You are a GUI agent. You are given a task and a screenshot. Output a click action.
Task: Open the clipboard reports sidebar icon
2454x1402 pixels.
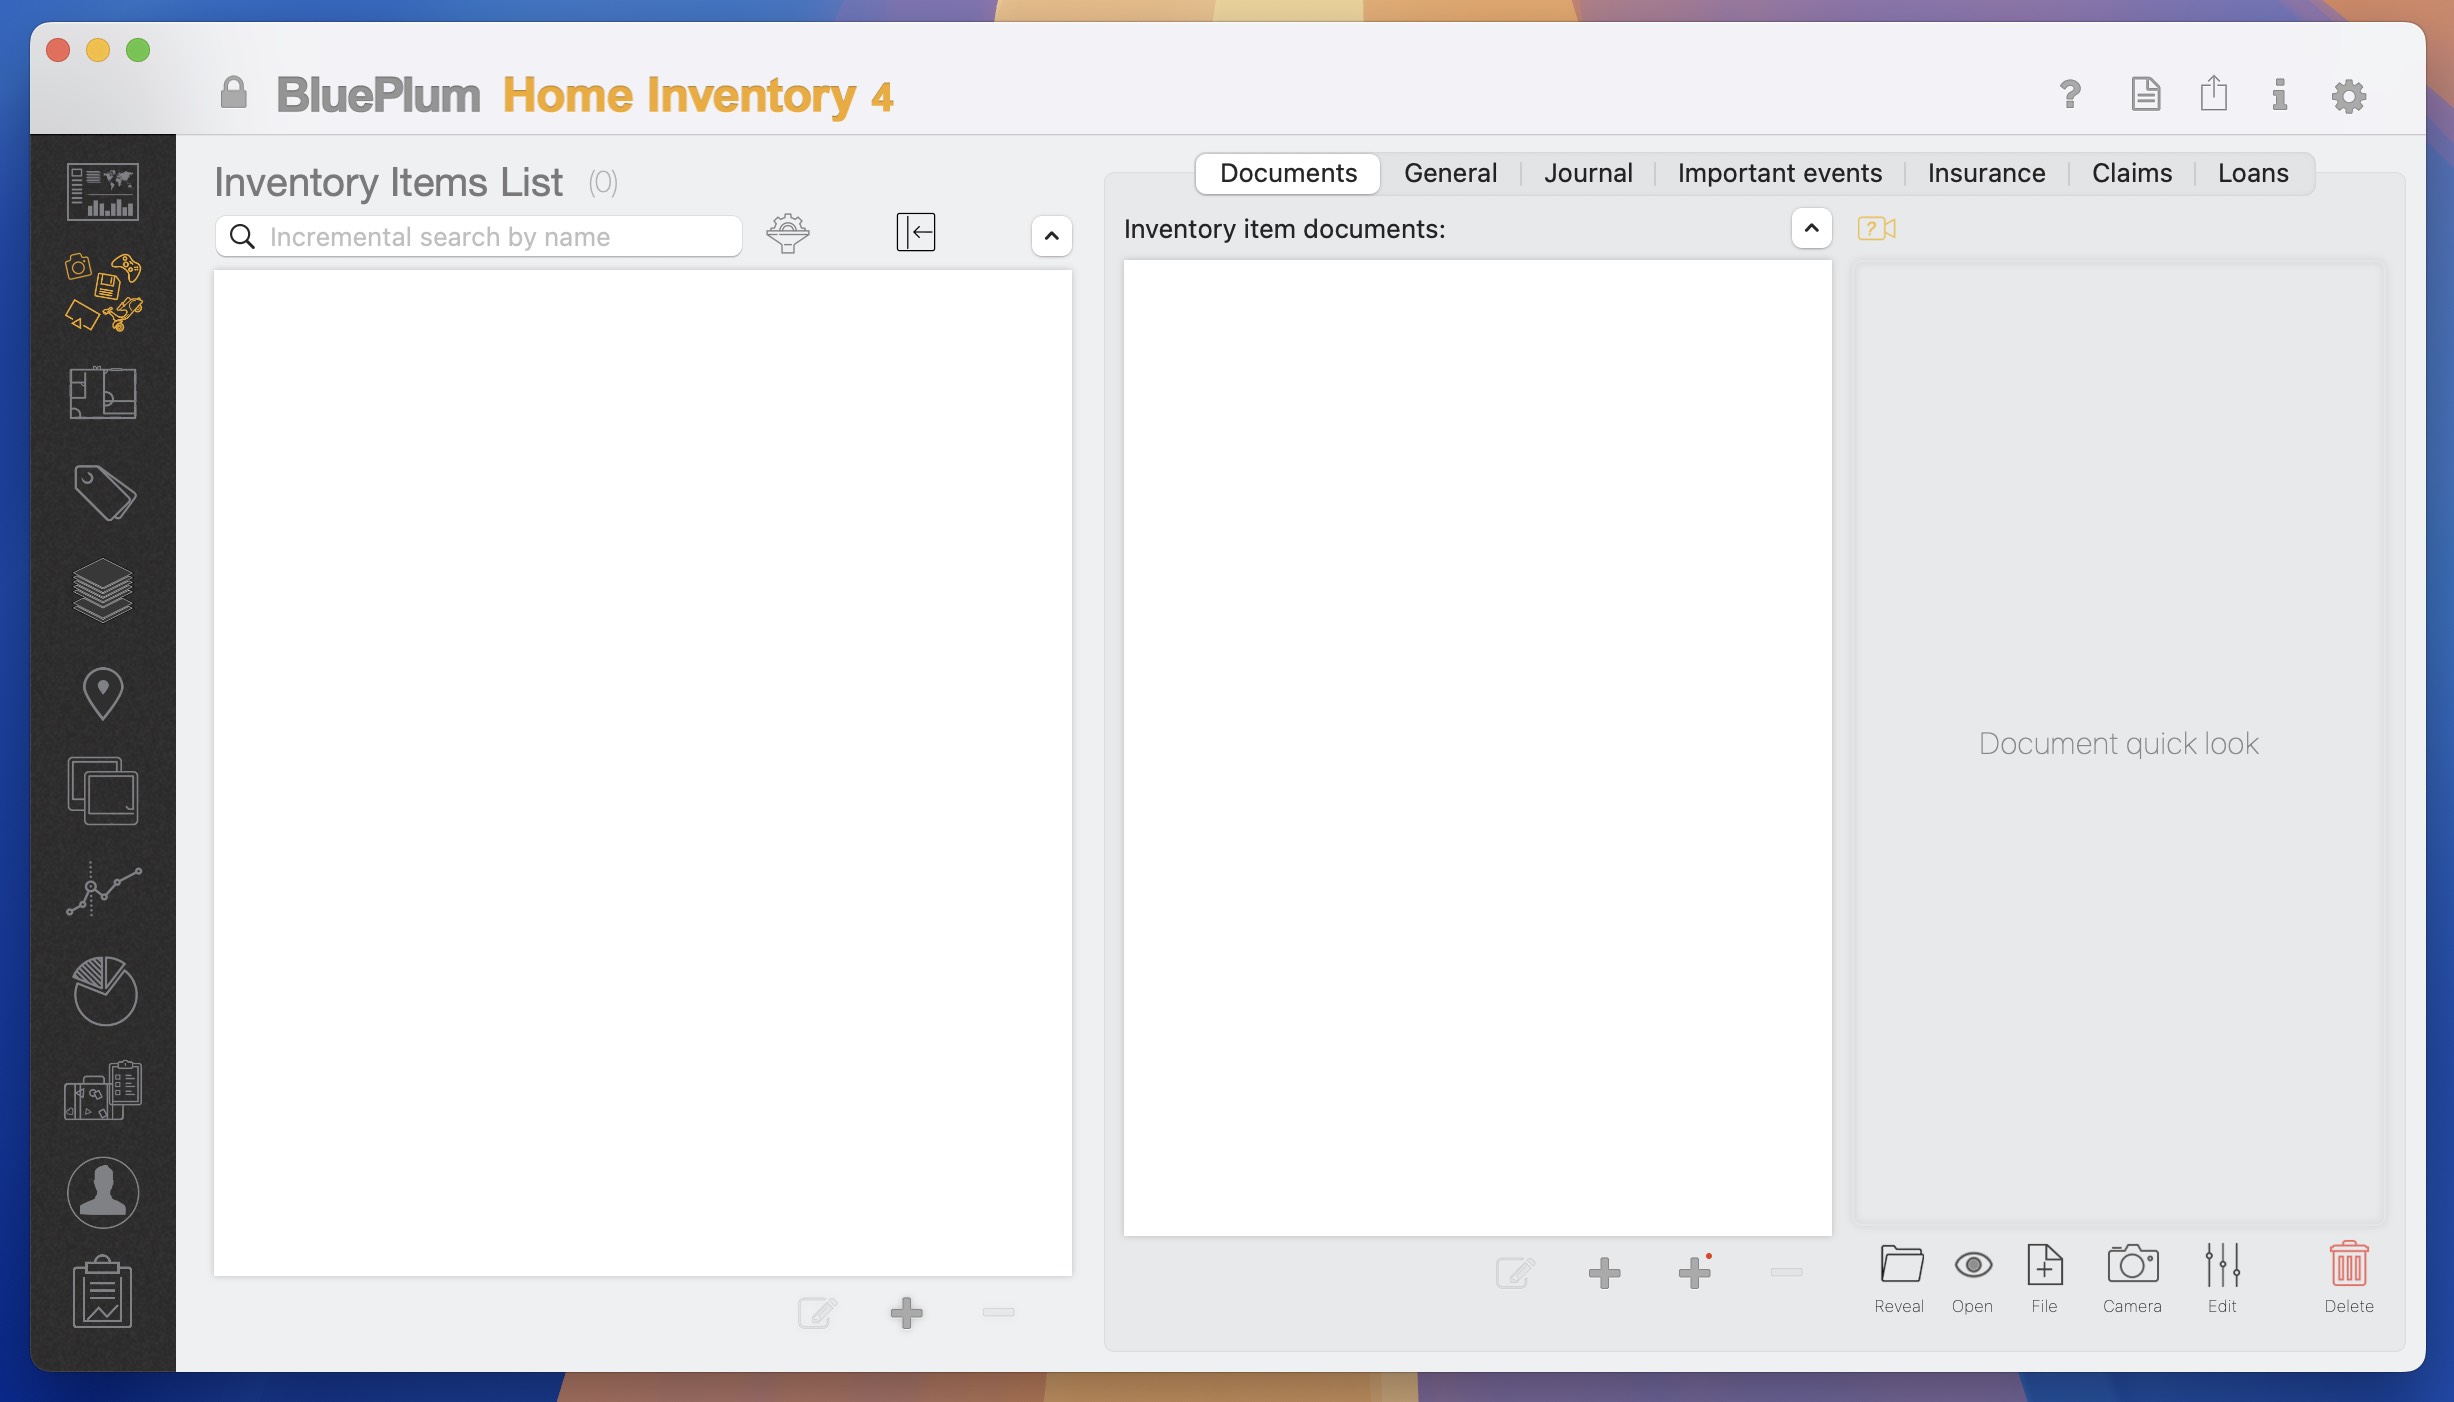(103, 1292)
